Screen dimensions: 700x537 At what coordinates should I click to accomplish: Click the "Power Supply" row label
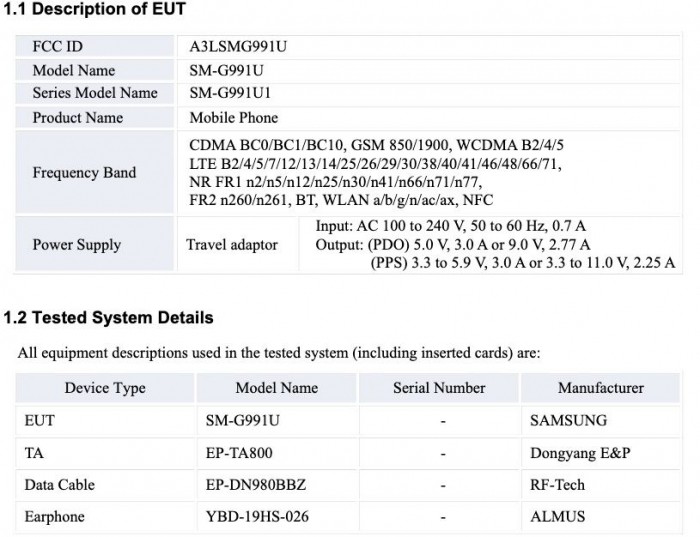77,244
